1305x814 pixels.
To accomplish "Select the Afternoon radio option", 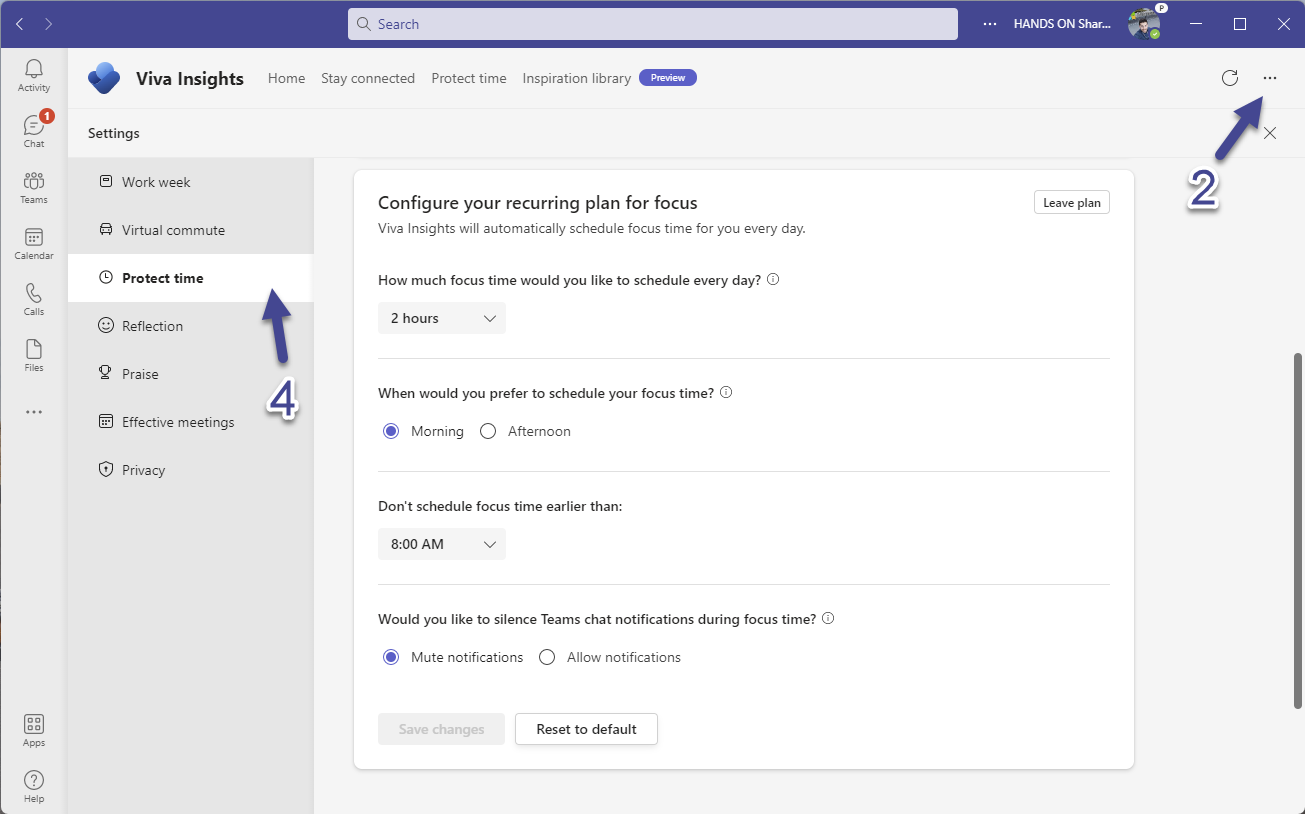I will [488, 431].
